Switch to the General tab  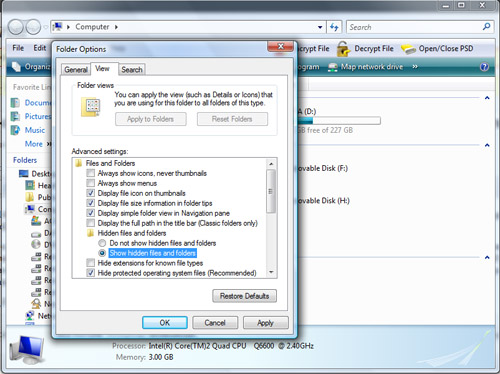click(76, 70)
